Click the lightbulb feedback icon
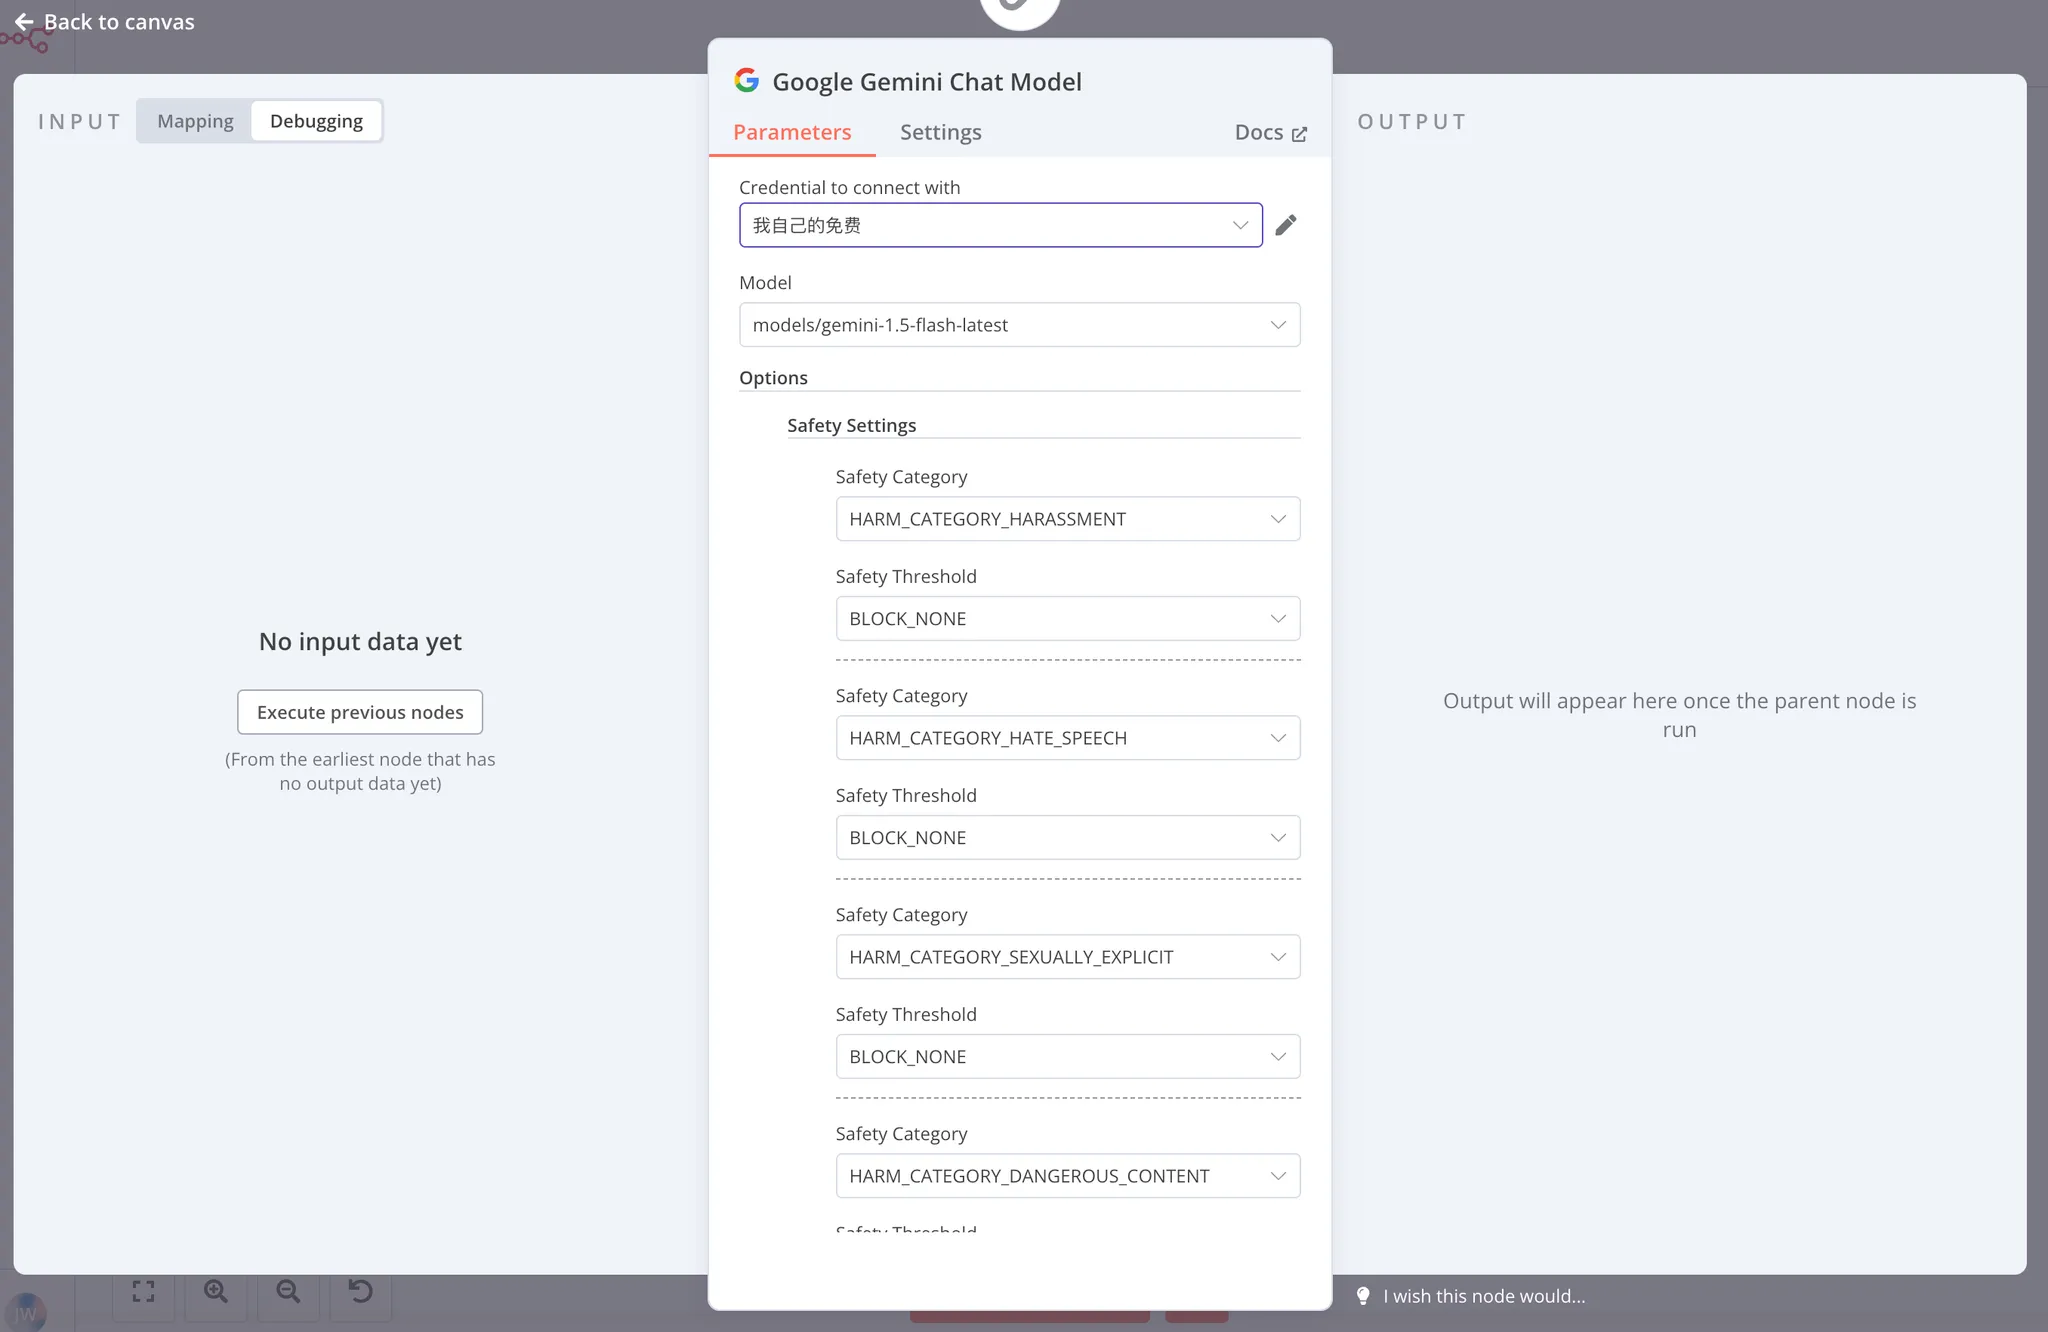Viewport: 2048px width, 1332px height. [x=1362, y=1296]
